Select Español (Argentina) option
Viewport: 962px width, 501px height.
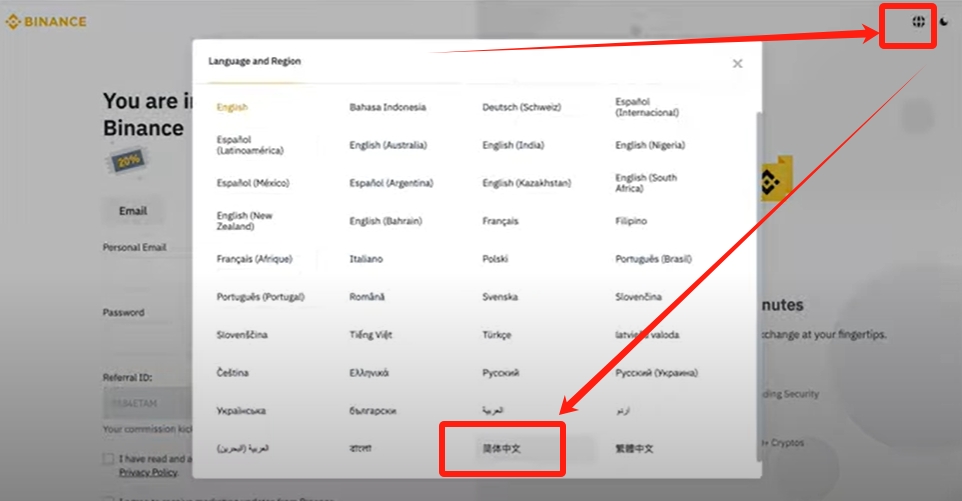(x=391, y=183)
